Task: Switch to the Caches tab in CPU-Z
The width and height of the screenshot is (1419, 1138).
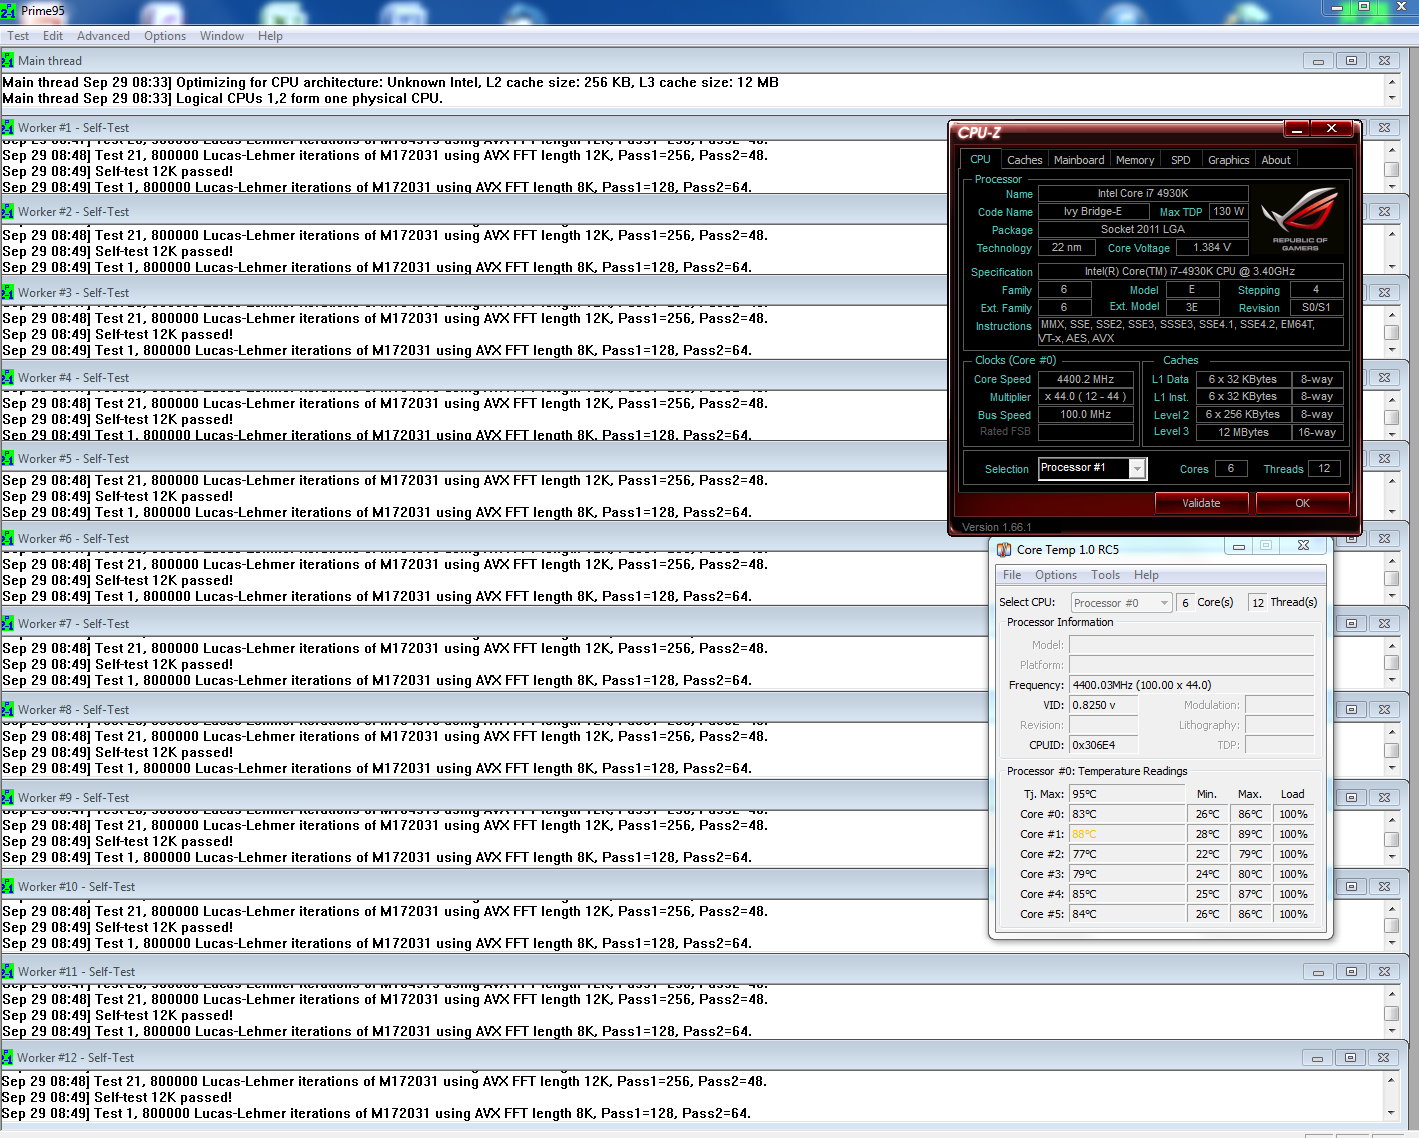Action: tap(1024, 160)
